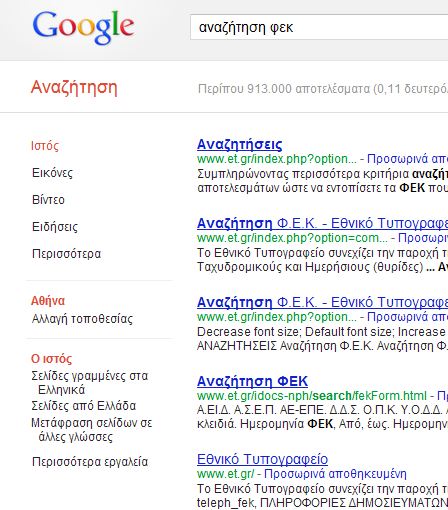Select the Ιστός search category

[x=45, y=146]
